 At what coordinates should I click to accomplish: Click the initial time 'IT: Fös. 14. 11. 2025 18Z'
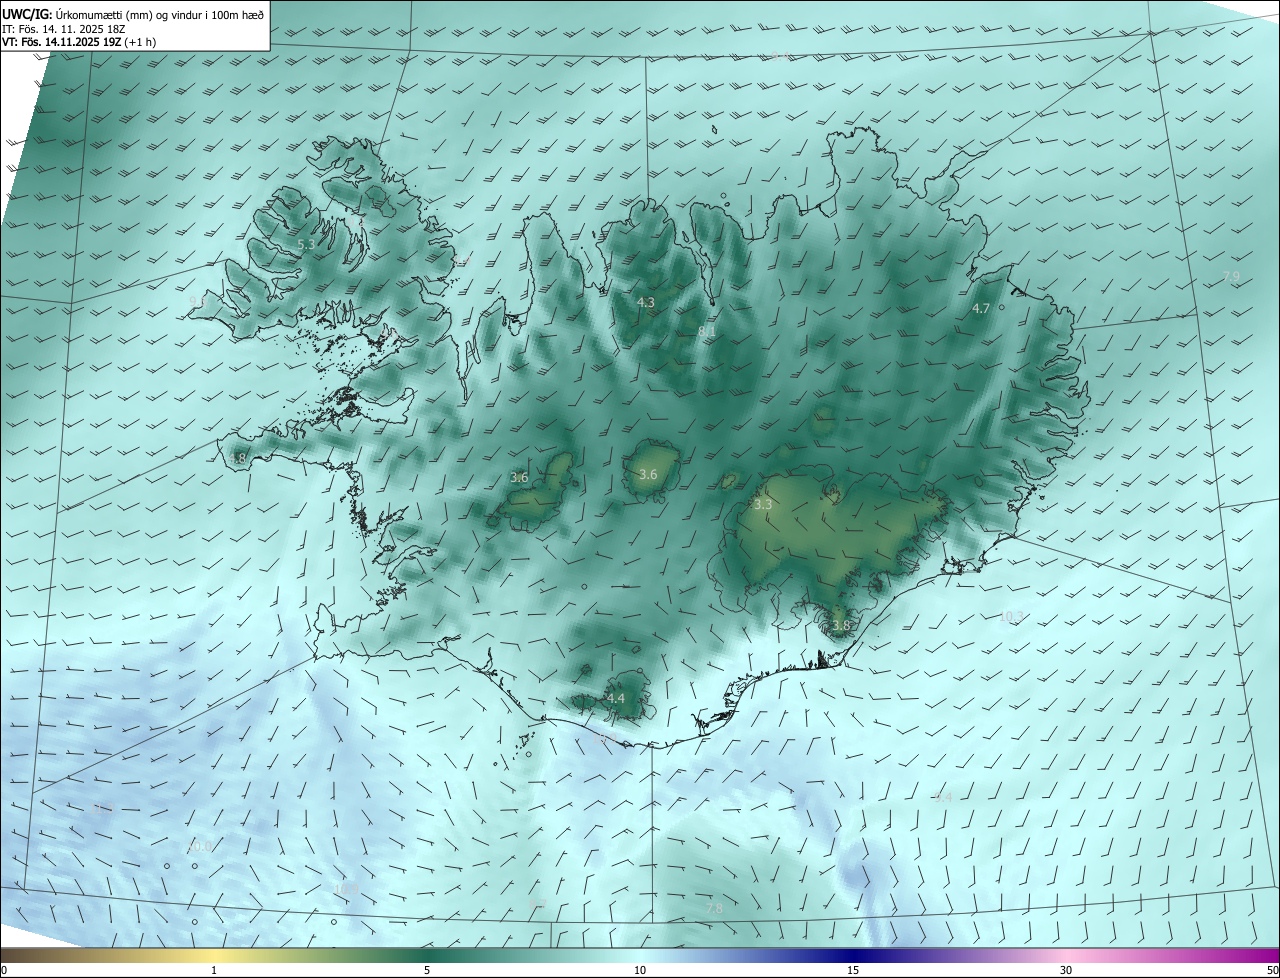(64, 29)
